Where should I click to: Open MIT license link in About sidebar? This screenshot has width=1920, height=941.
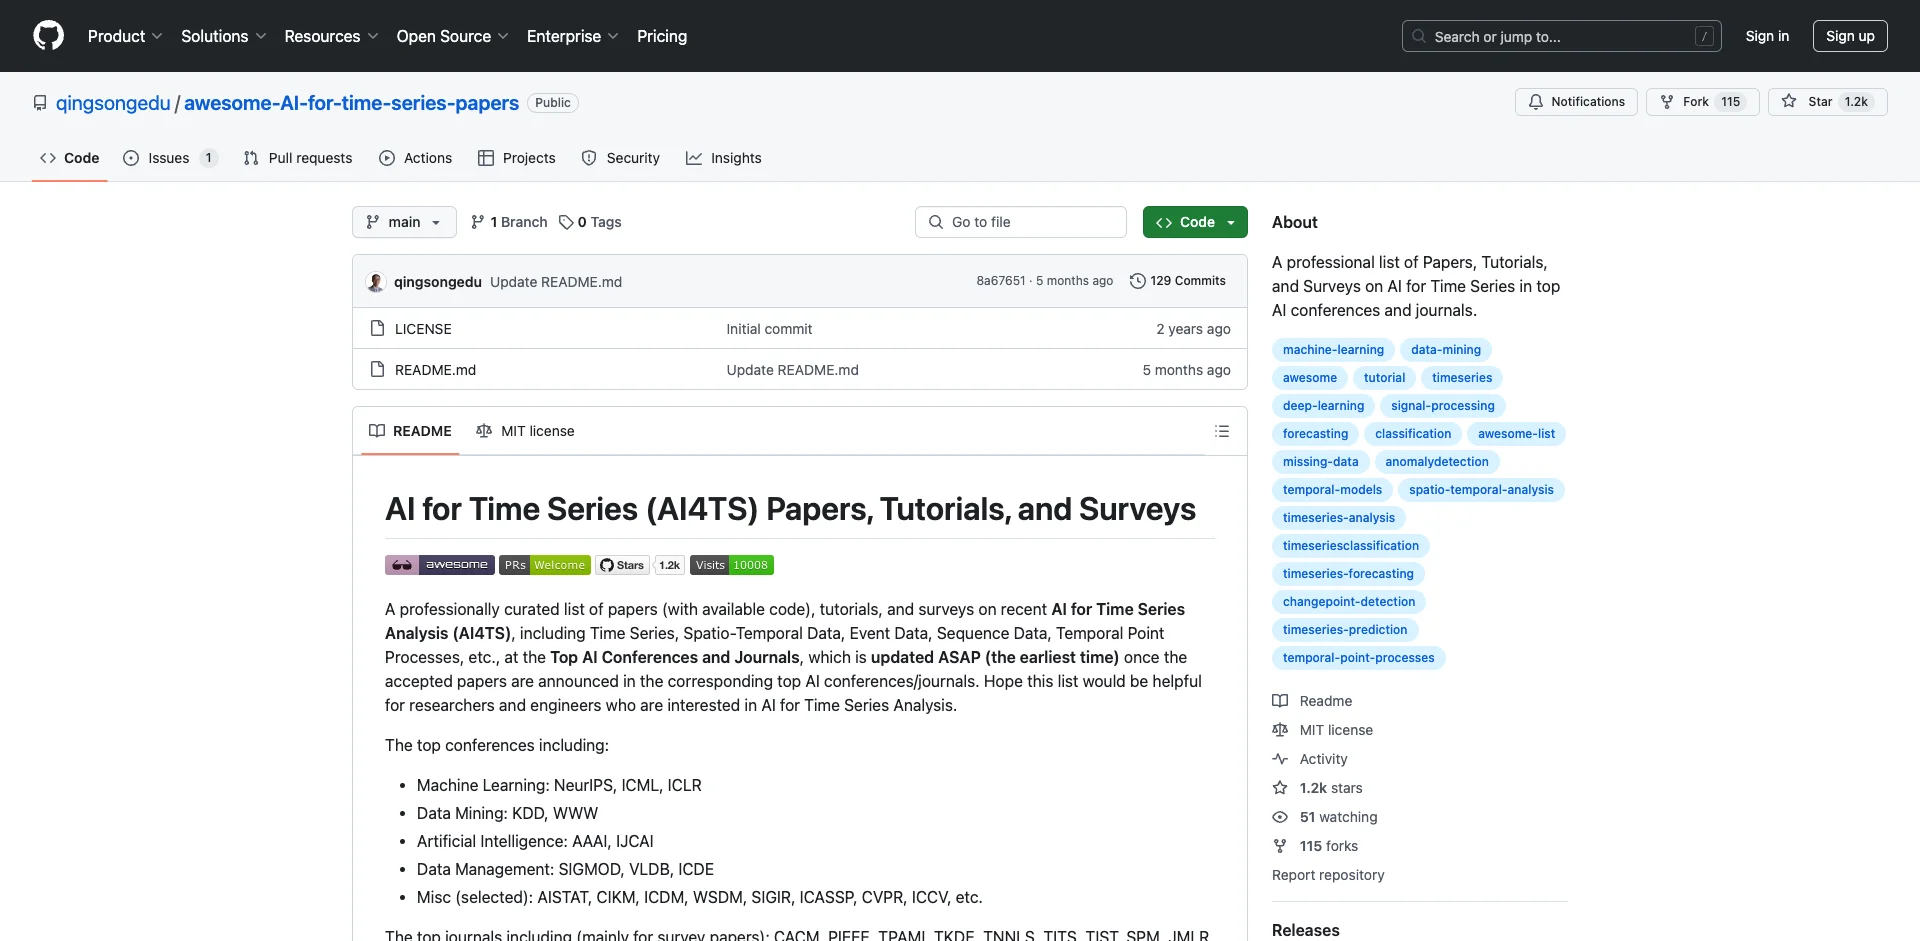click(x=1322, y=730)
